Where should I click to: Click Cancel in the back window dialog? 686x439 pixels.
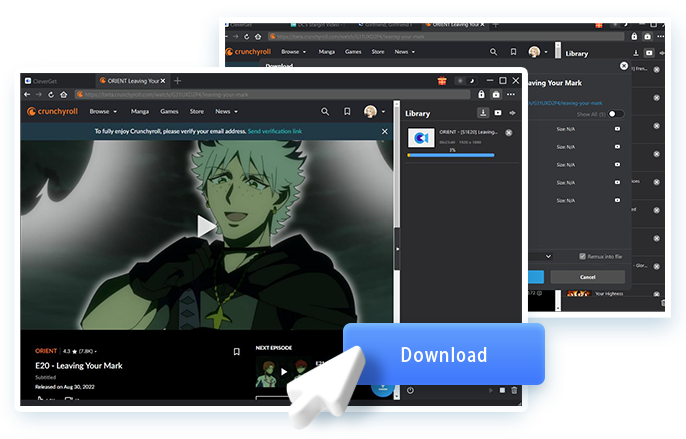click(588, 277)
